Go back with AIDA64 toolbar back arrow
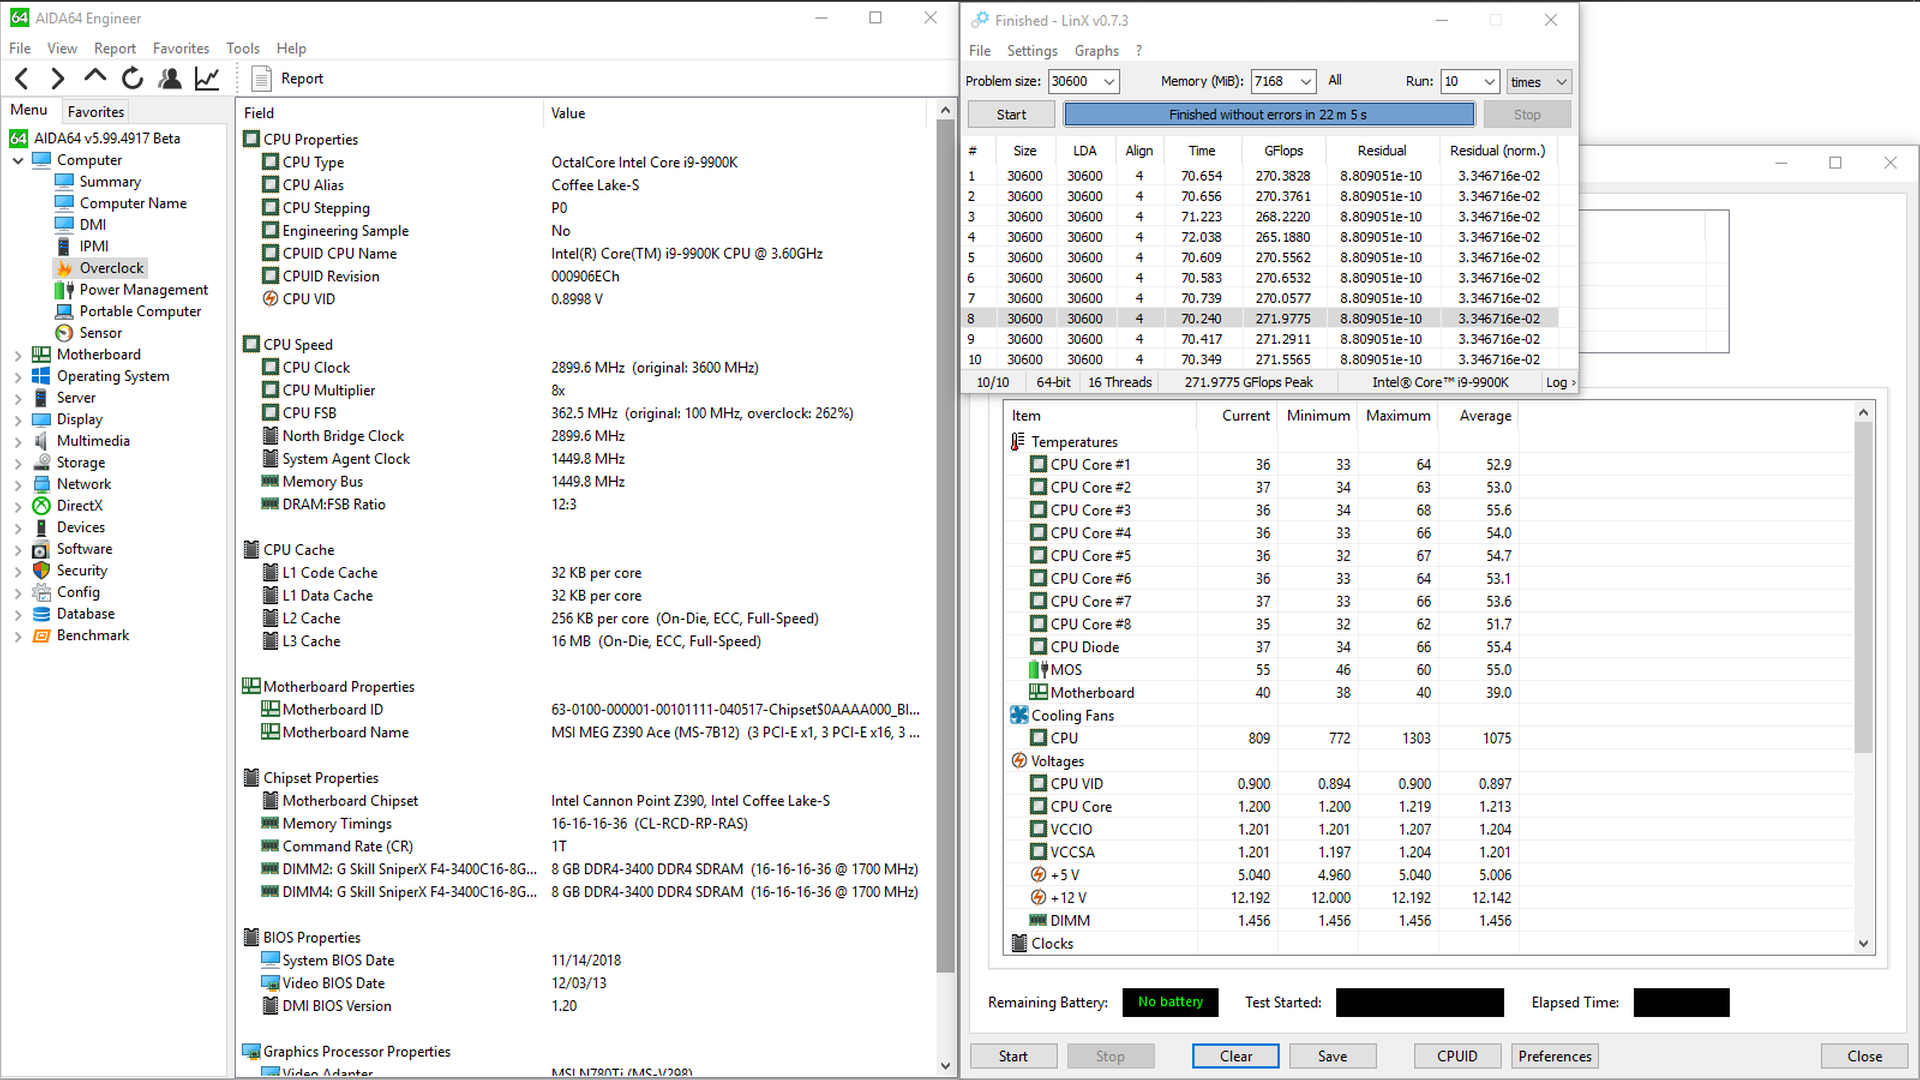 pyautogui.click(x=23, y=78)
